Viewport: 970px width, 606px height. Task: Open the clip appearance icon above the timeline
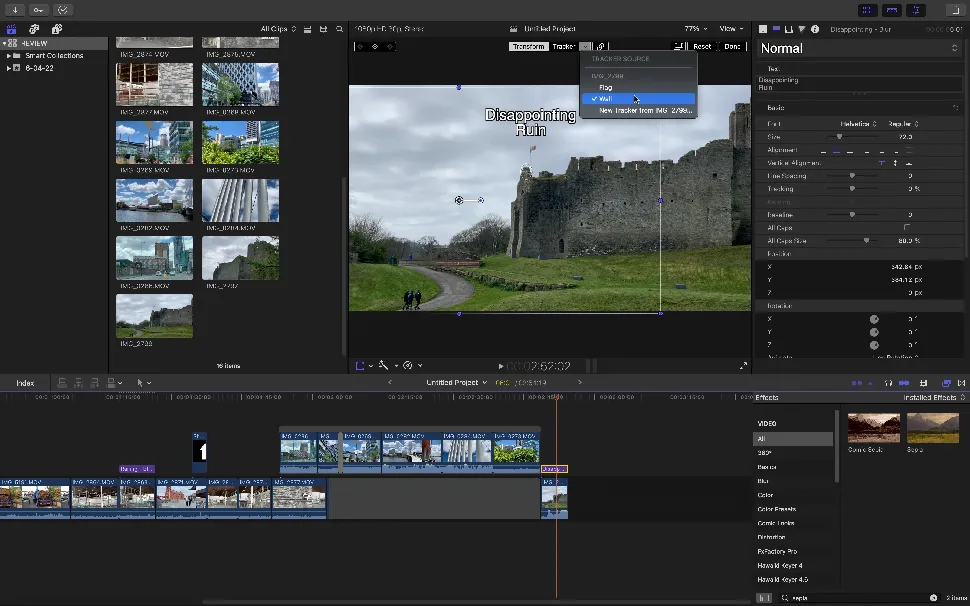(922, 382)
